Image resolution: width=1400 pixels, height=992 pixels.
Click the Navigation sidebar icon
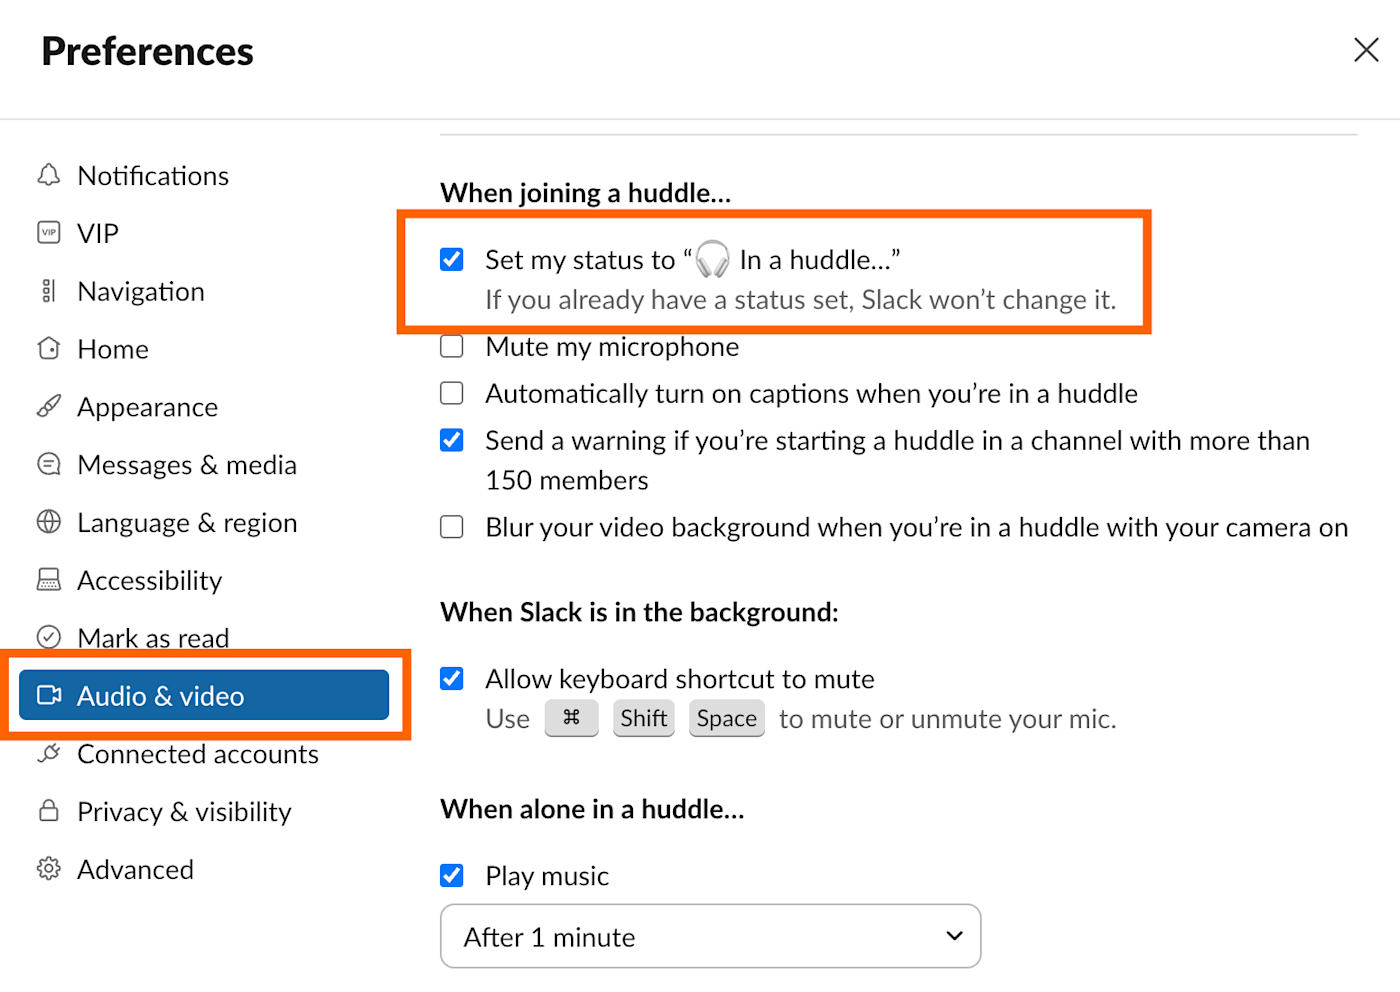[x=48, y=291]
